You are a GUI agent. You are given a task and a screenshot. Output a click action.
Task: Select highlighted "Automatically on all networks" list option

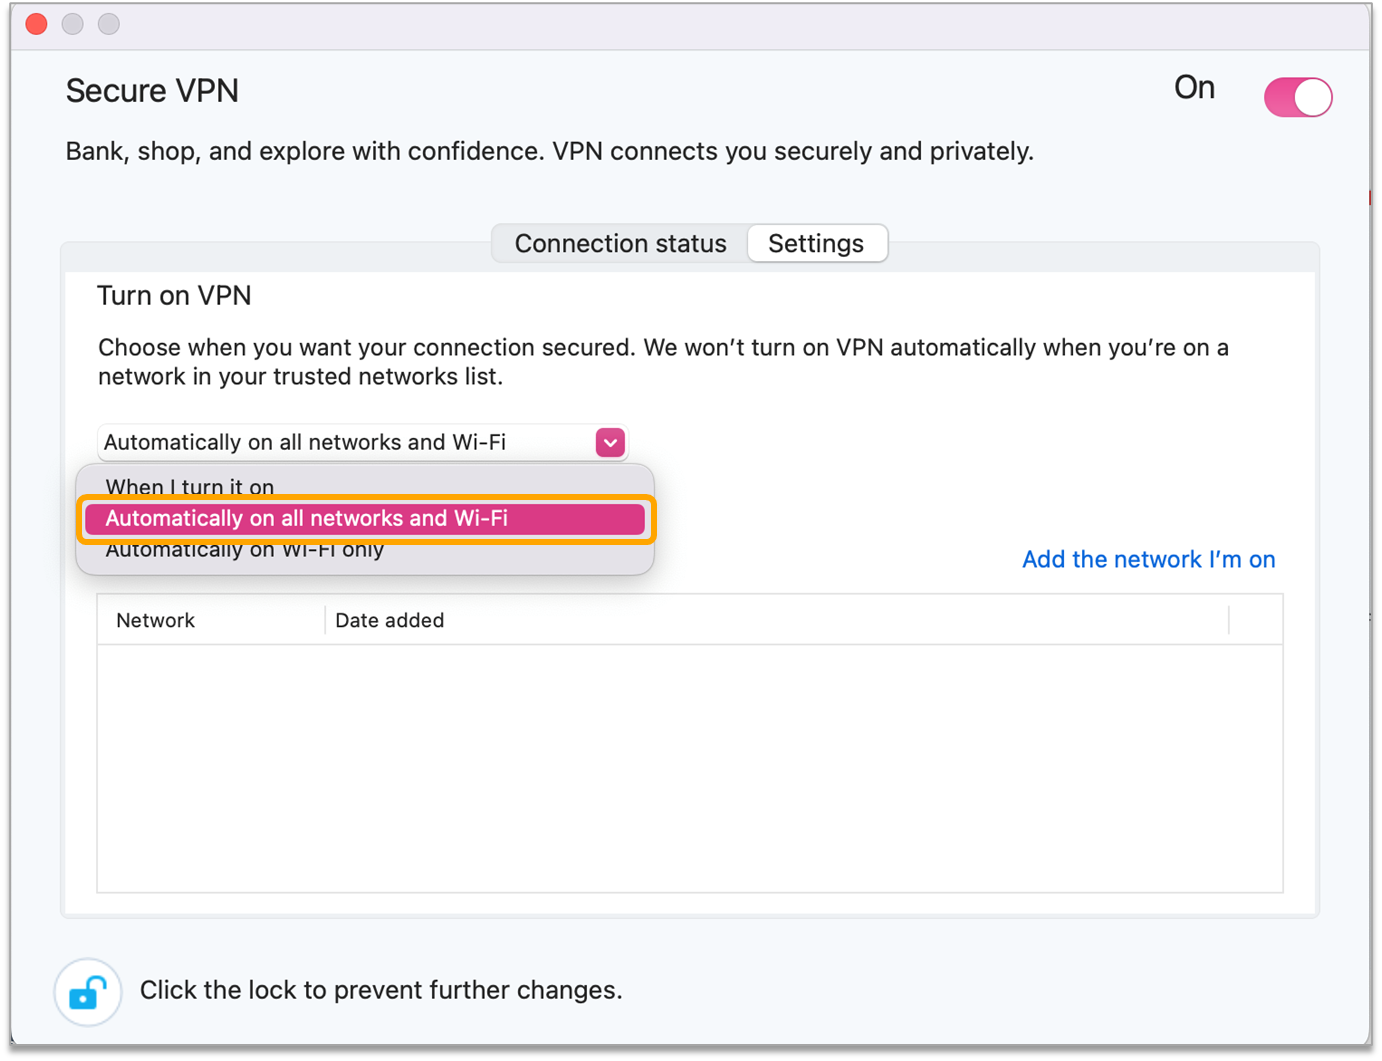365,519
